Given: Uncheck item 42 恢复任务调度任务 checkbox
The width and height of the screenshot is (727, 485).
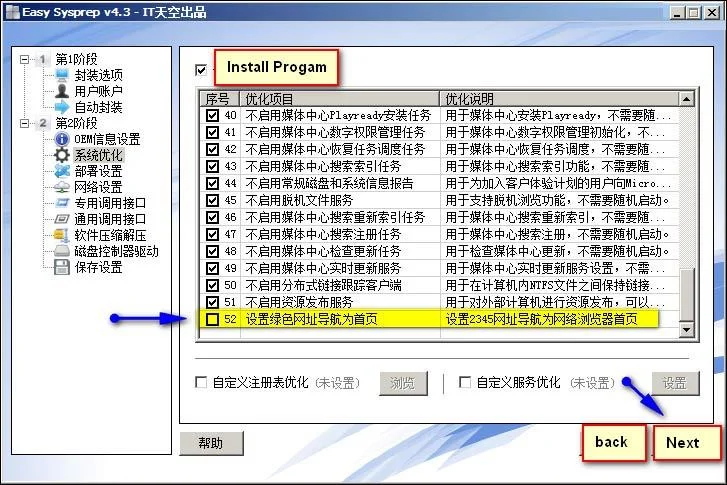Looking at the screenshot, I should 212,149.
